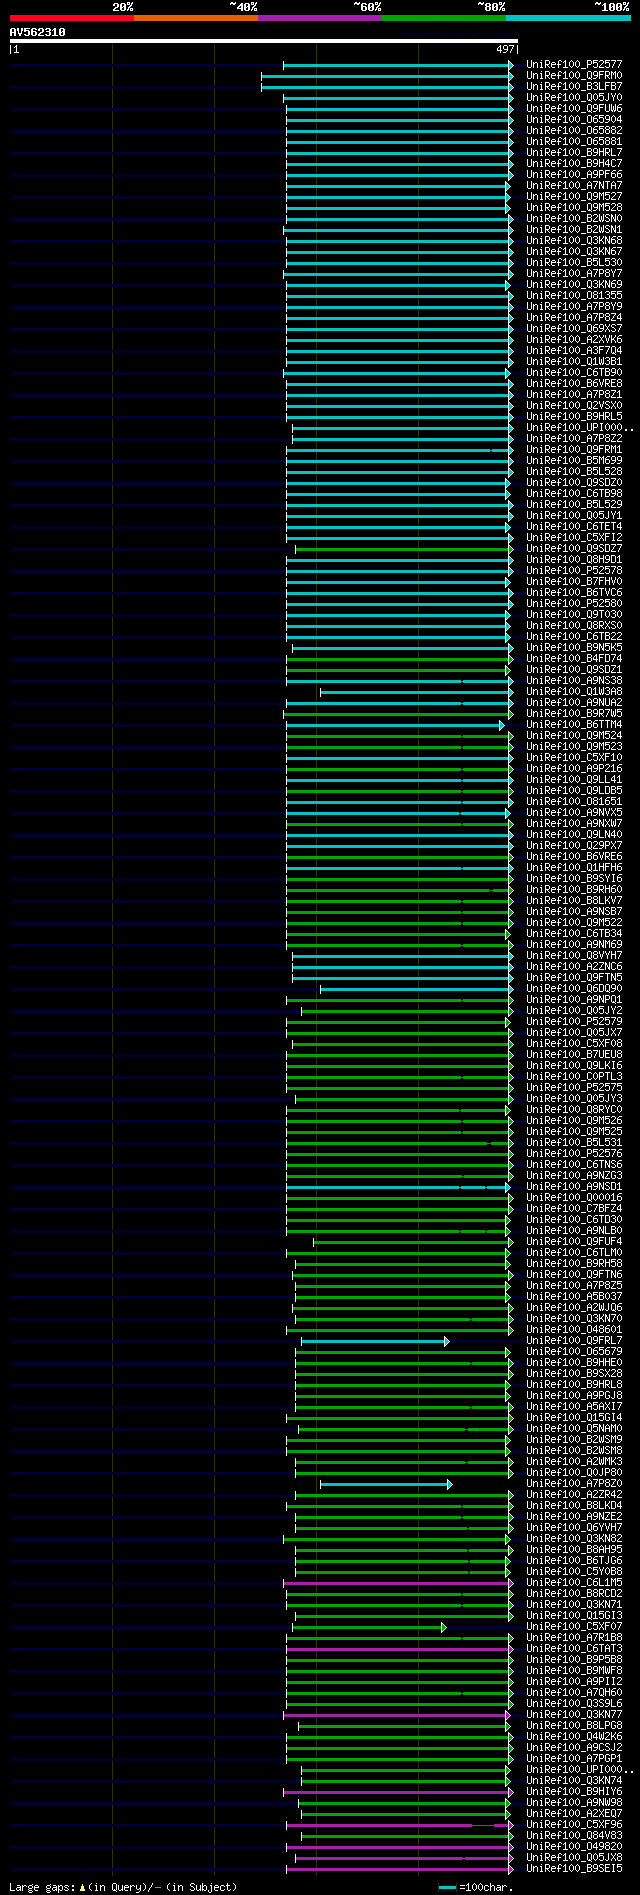The height and width of the screenshot is (1895, 640).
Task: Click the purple alignment bar for UniRef100_Q3KN77
Action: click(398, 1715)
